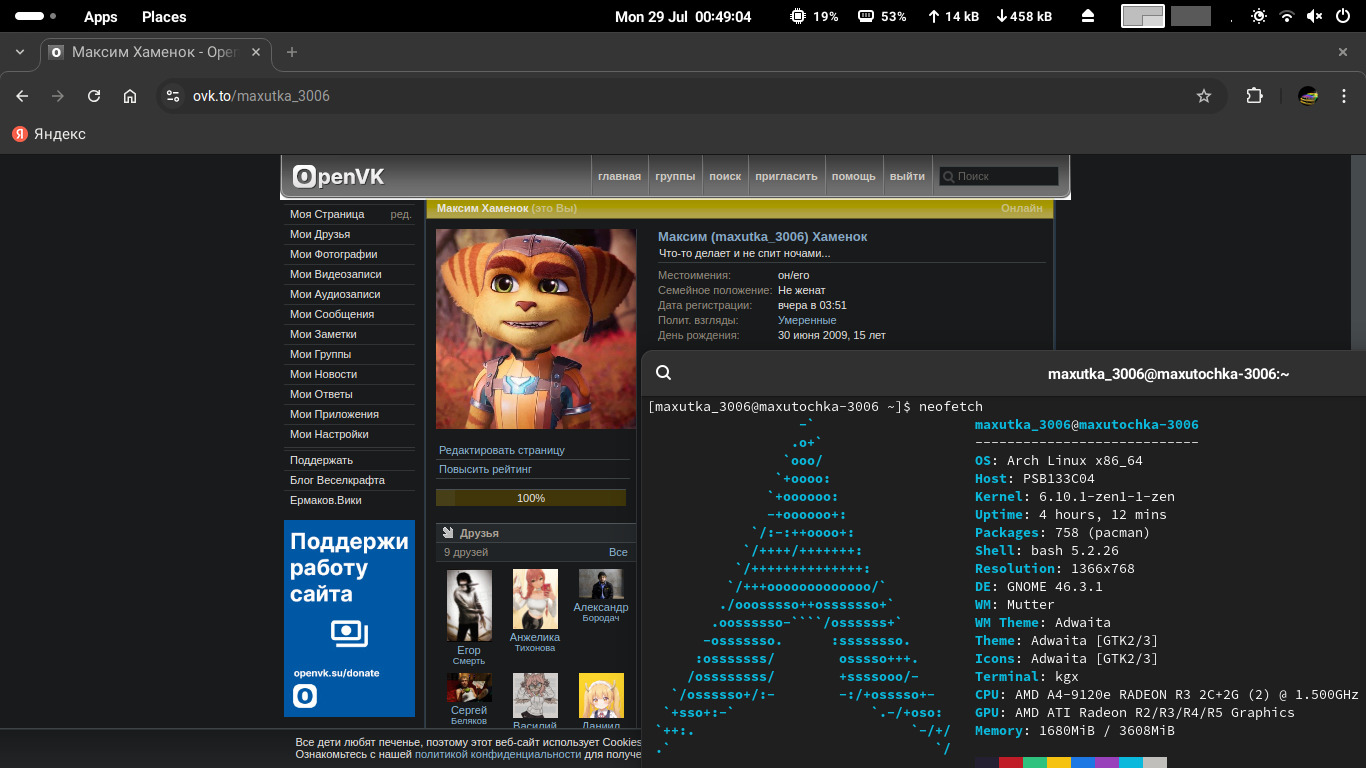Toggle the night light brightness icon

1258,16
